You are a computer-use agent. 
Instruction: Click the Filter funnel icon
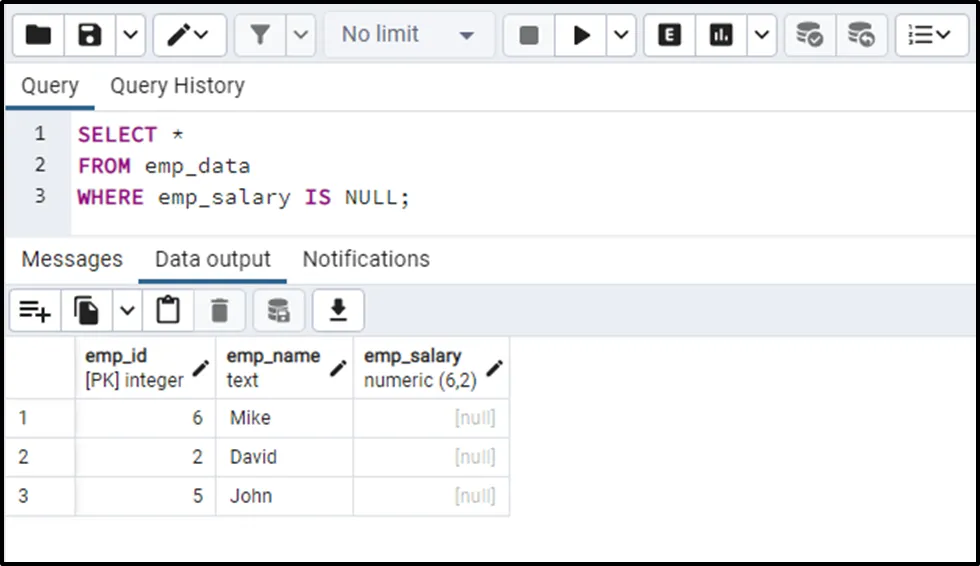click(260, 35)
